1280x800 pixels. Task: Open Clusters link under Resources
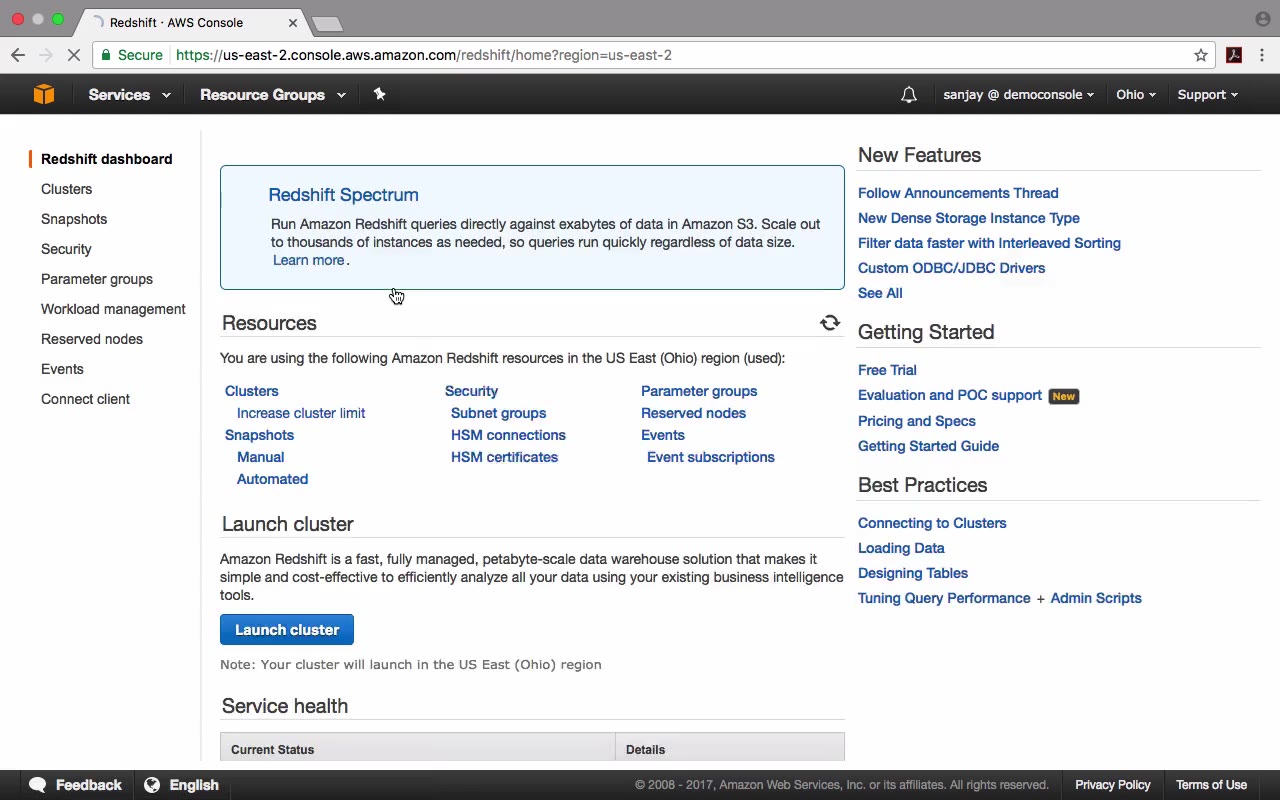point(252,391)
